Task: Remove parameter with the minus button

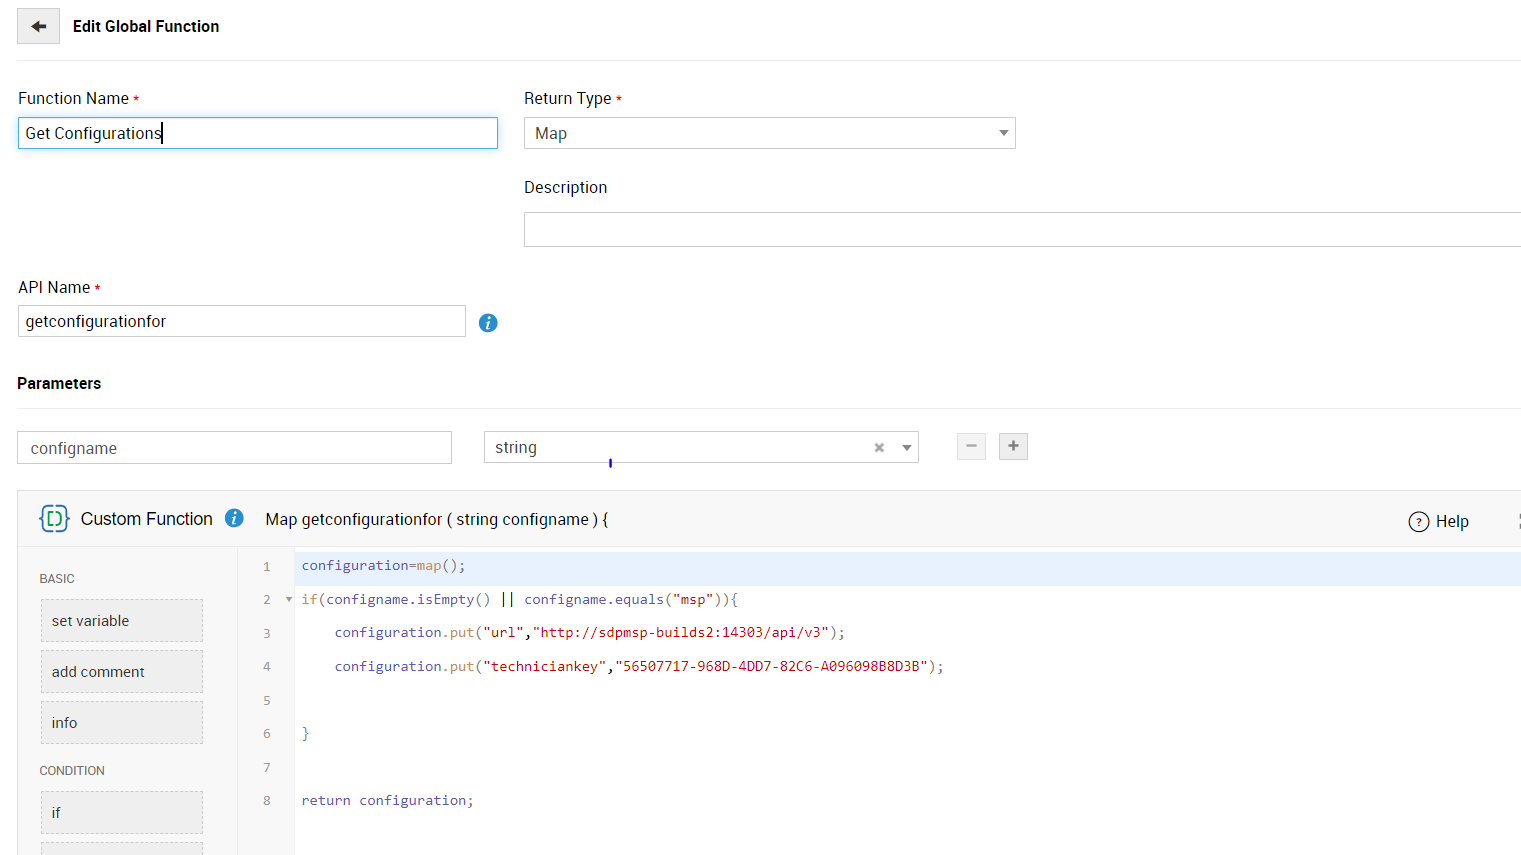Action: click(x=971, y=446)
